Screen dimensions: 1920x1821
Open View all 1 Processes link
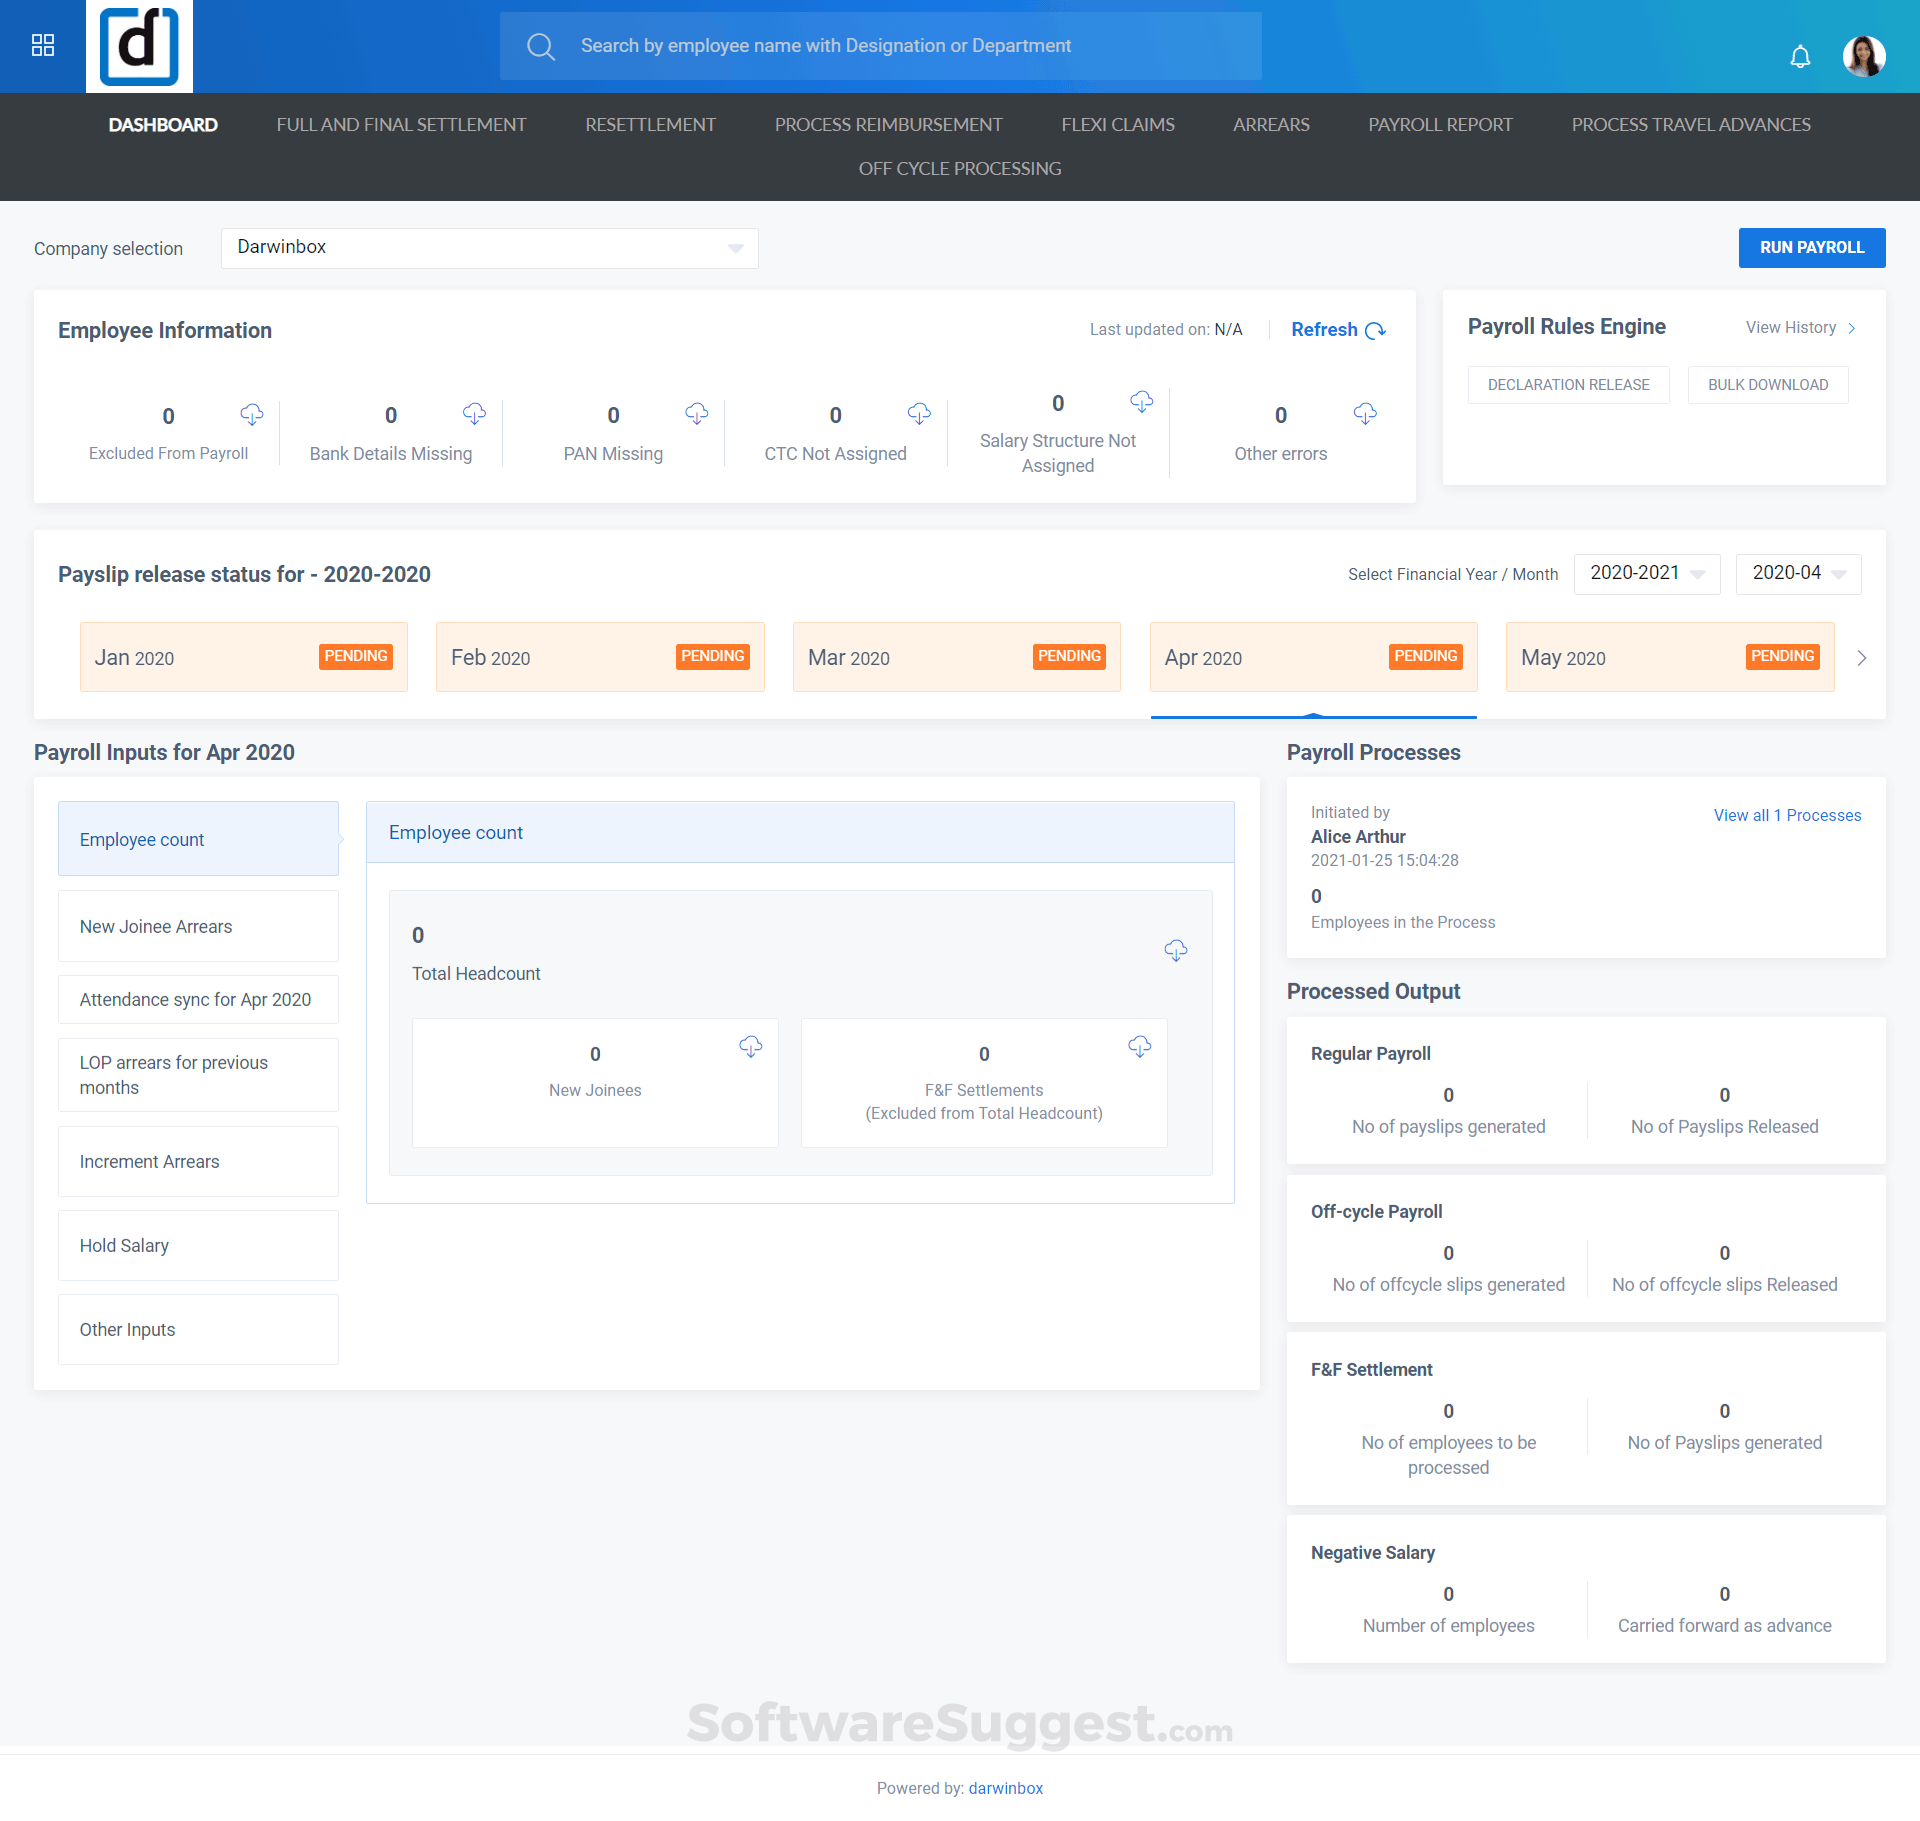click(1786, 815)
